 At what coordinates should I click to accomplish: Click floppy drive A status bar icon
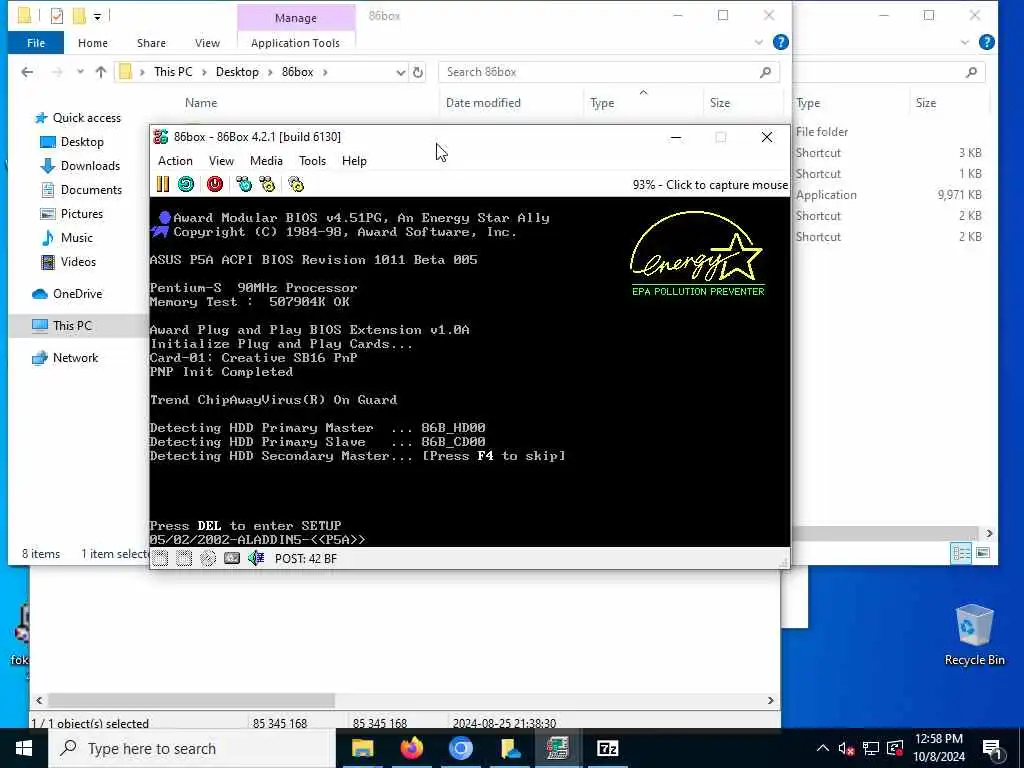tap(160, 558)
